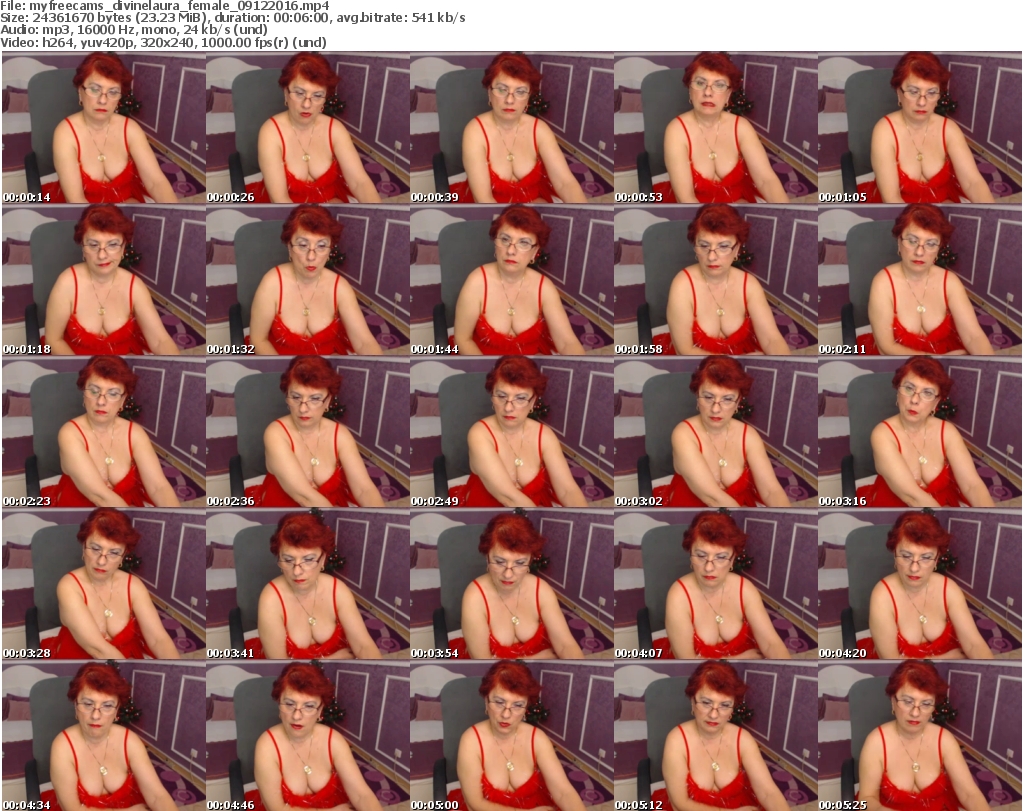Click the 'Size: 24361670 bytes' info line
1024x811 pixels.
(232, 18)
